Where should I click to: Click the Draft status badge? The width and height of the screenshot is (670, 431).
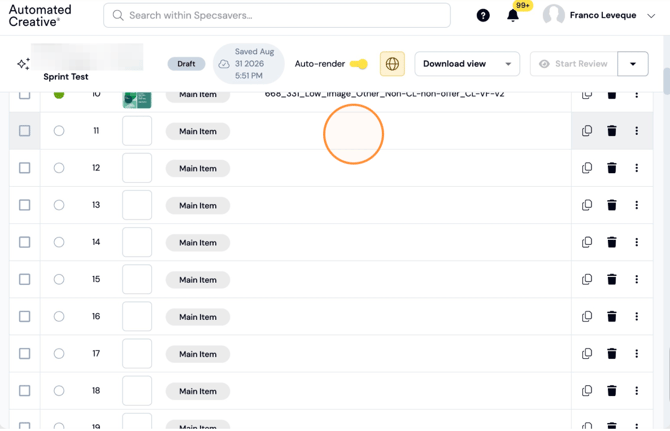tap(186, 64)
